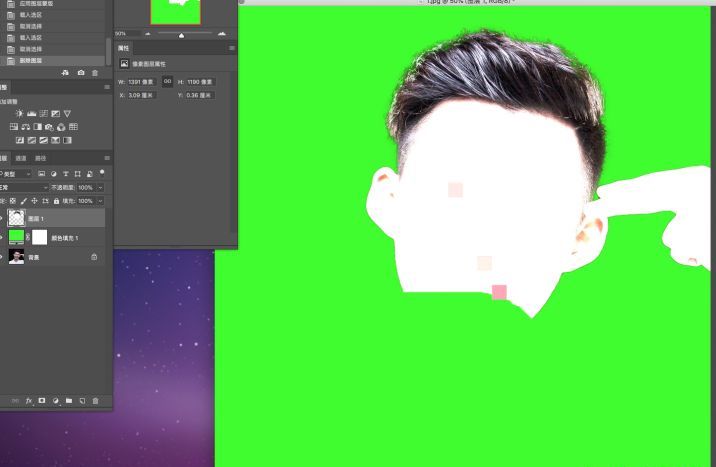Lock all attributes of the layer

click(56, 201)
